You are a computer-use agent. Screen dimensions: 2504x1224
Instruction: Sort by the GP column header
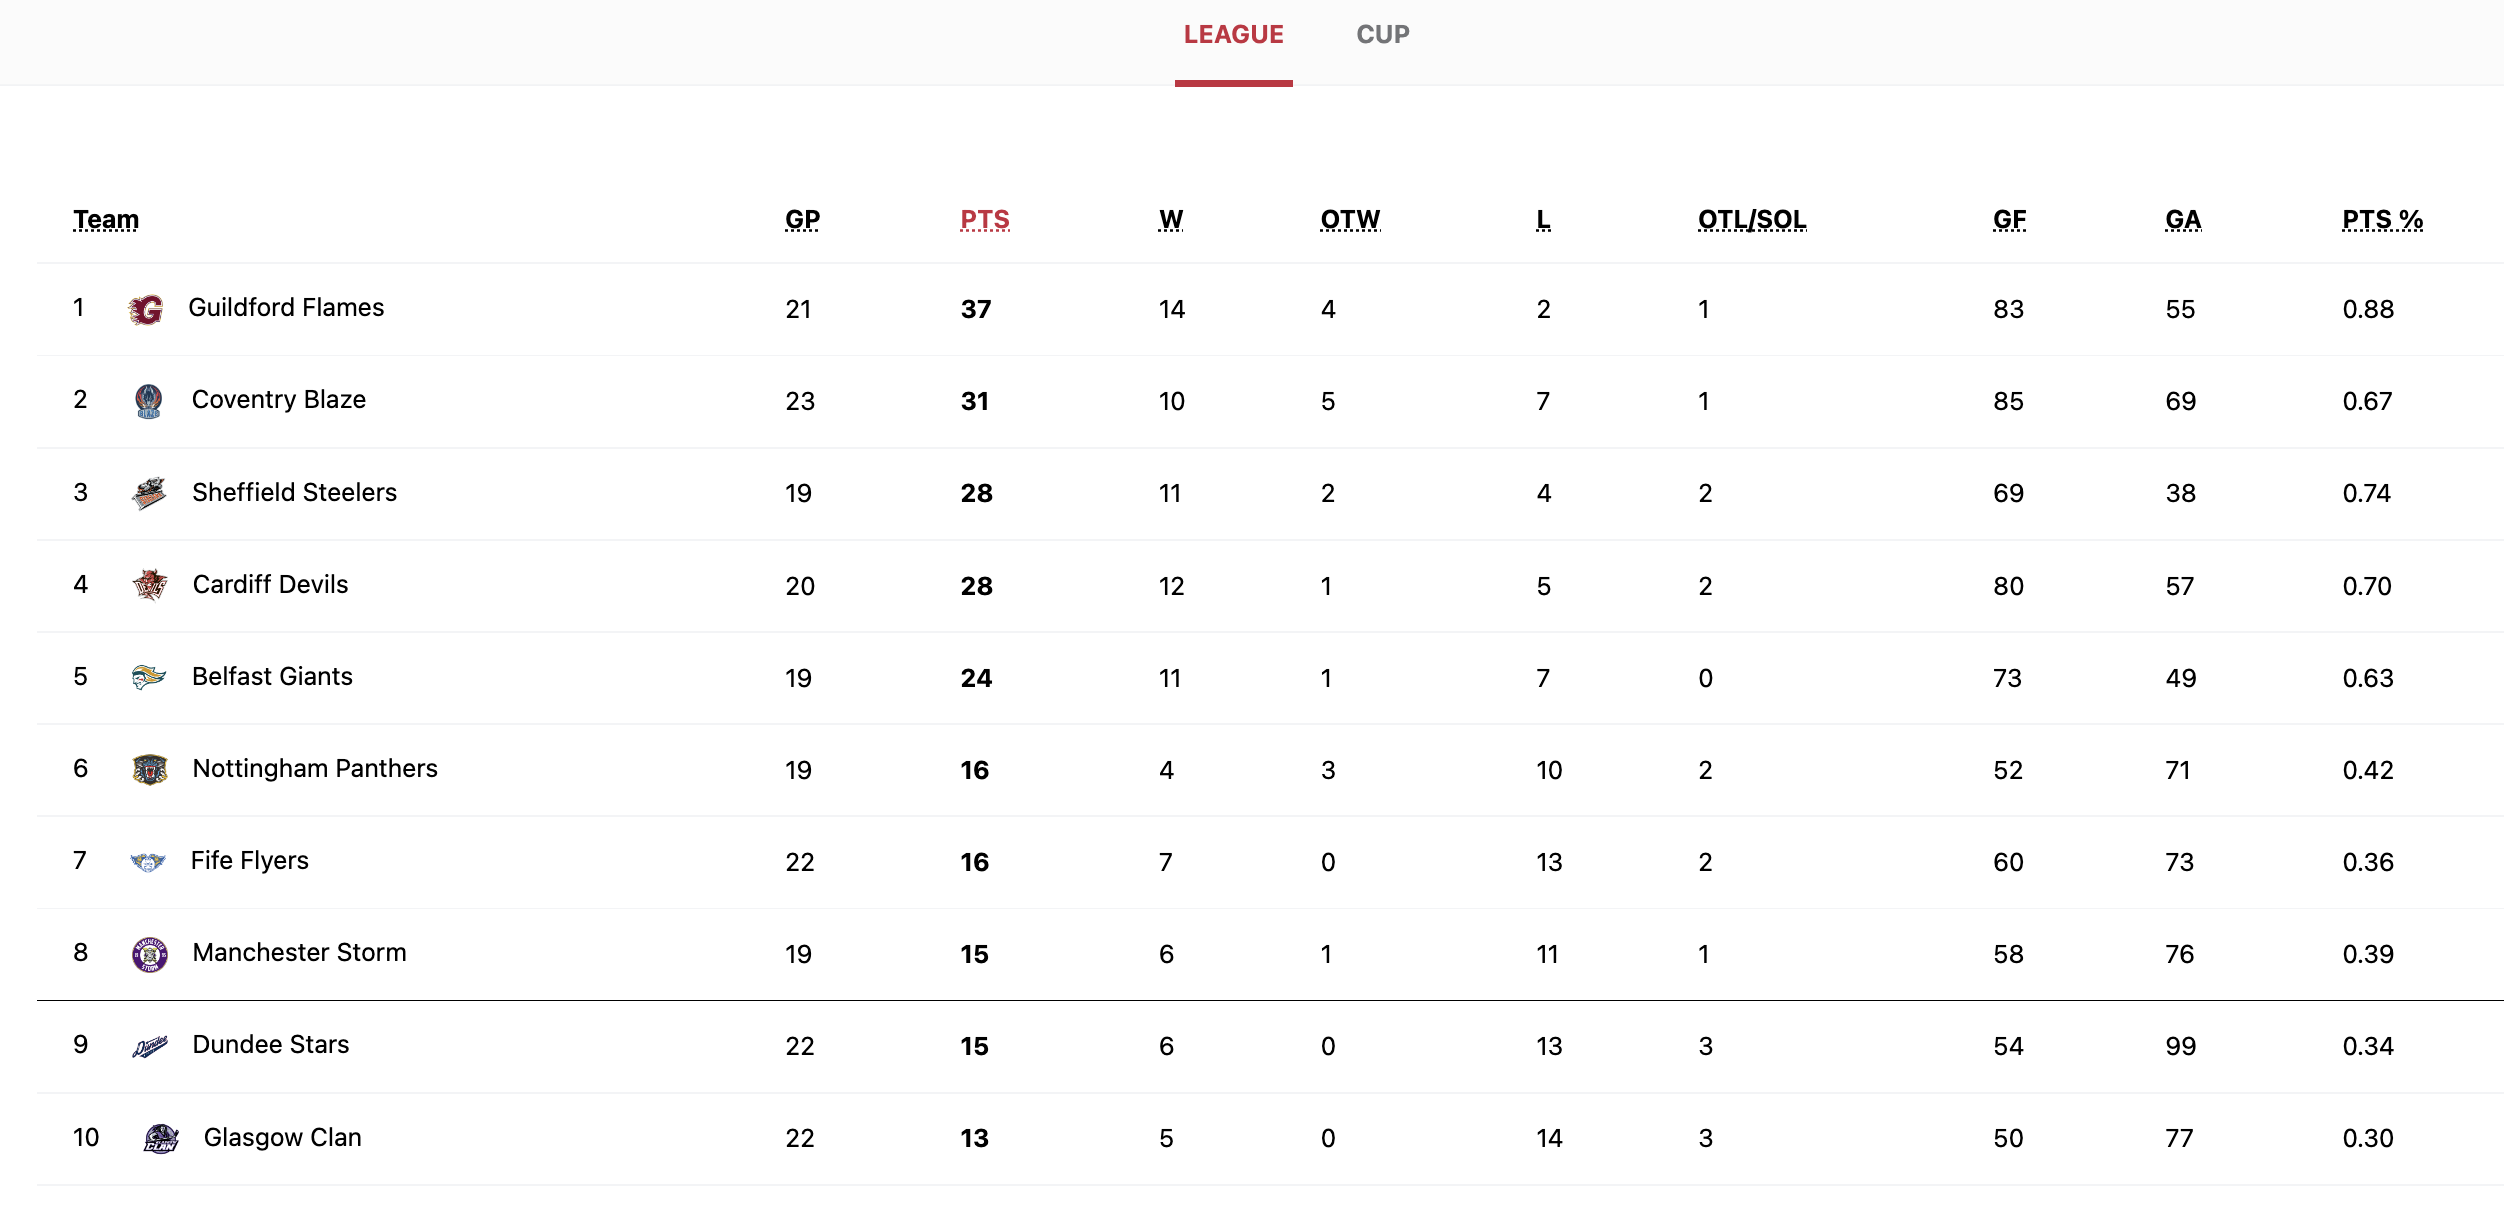click(802, 220)
